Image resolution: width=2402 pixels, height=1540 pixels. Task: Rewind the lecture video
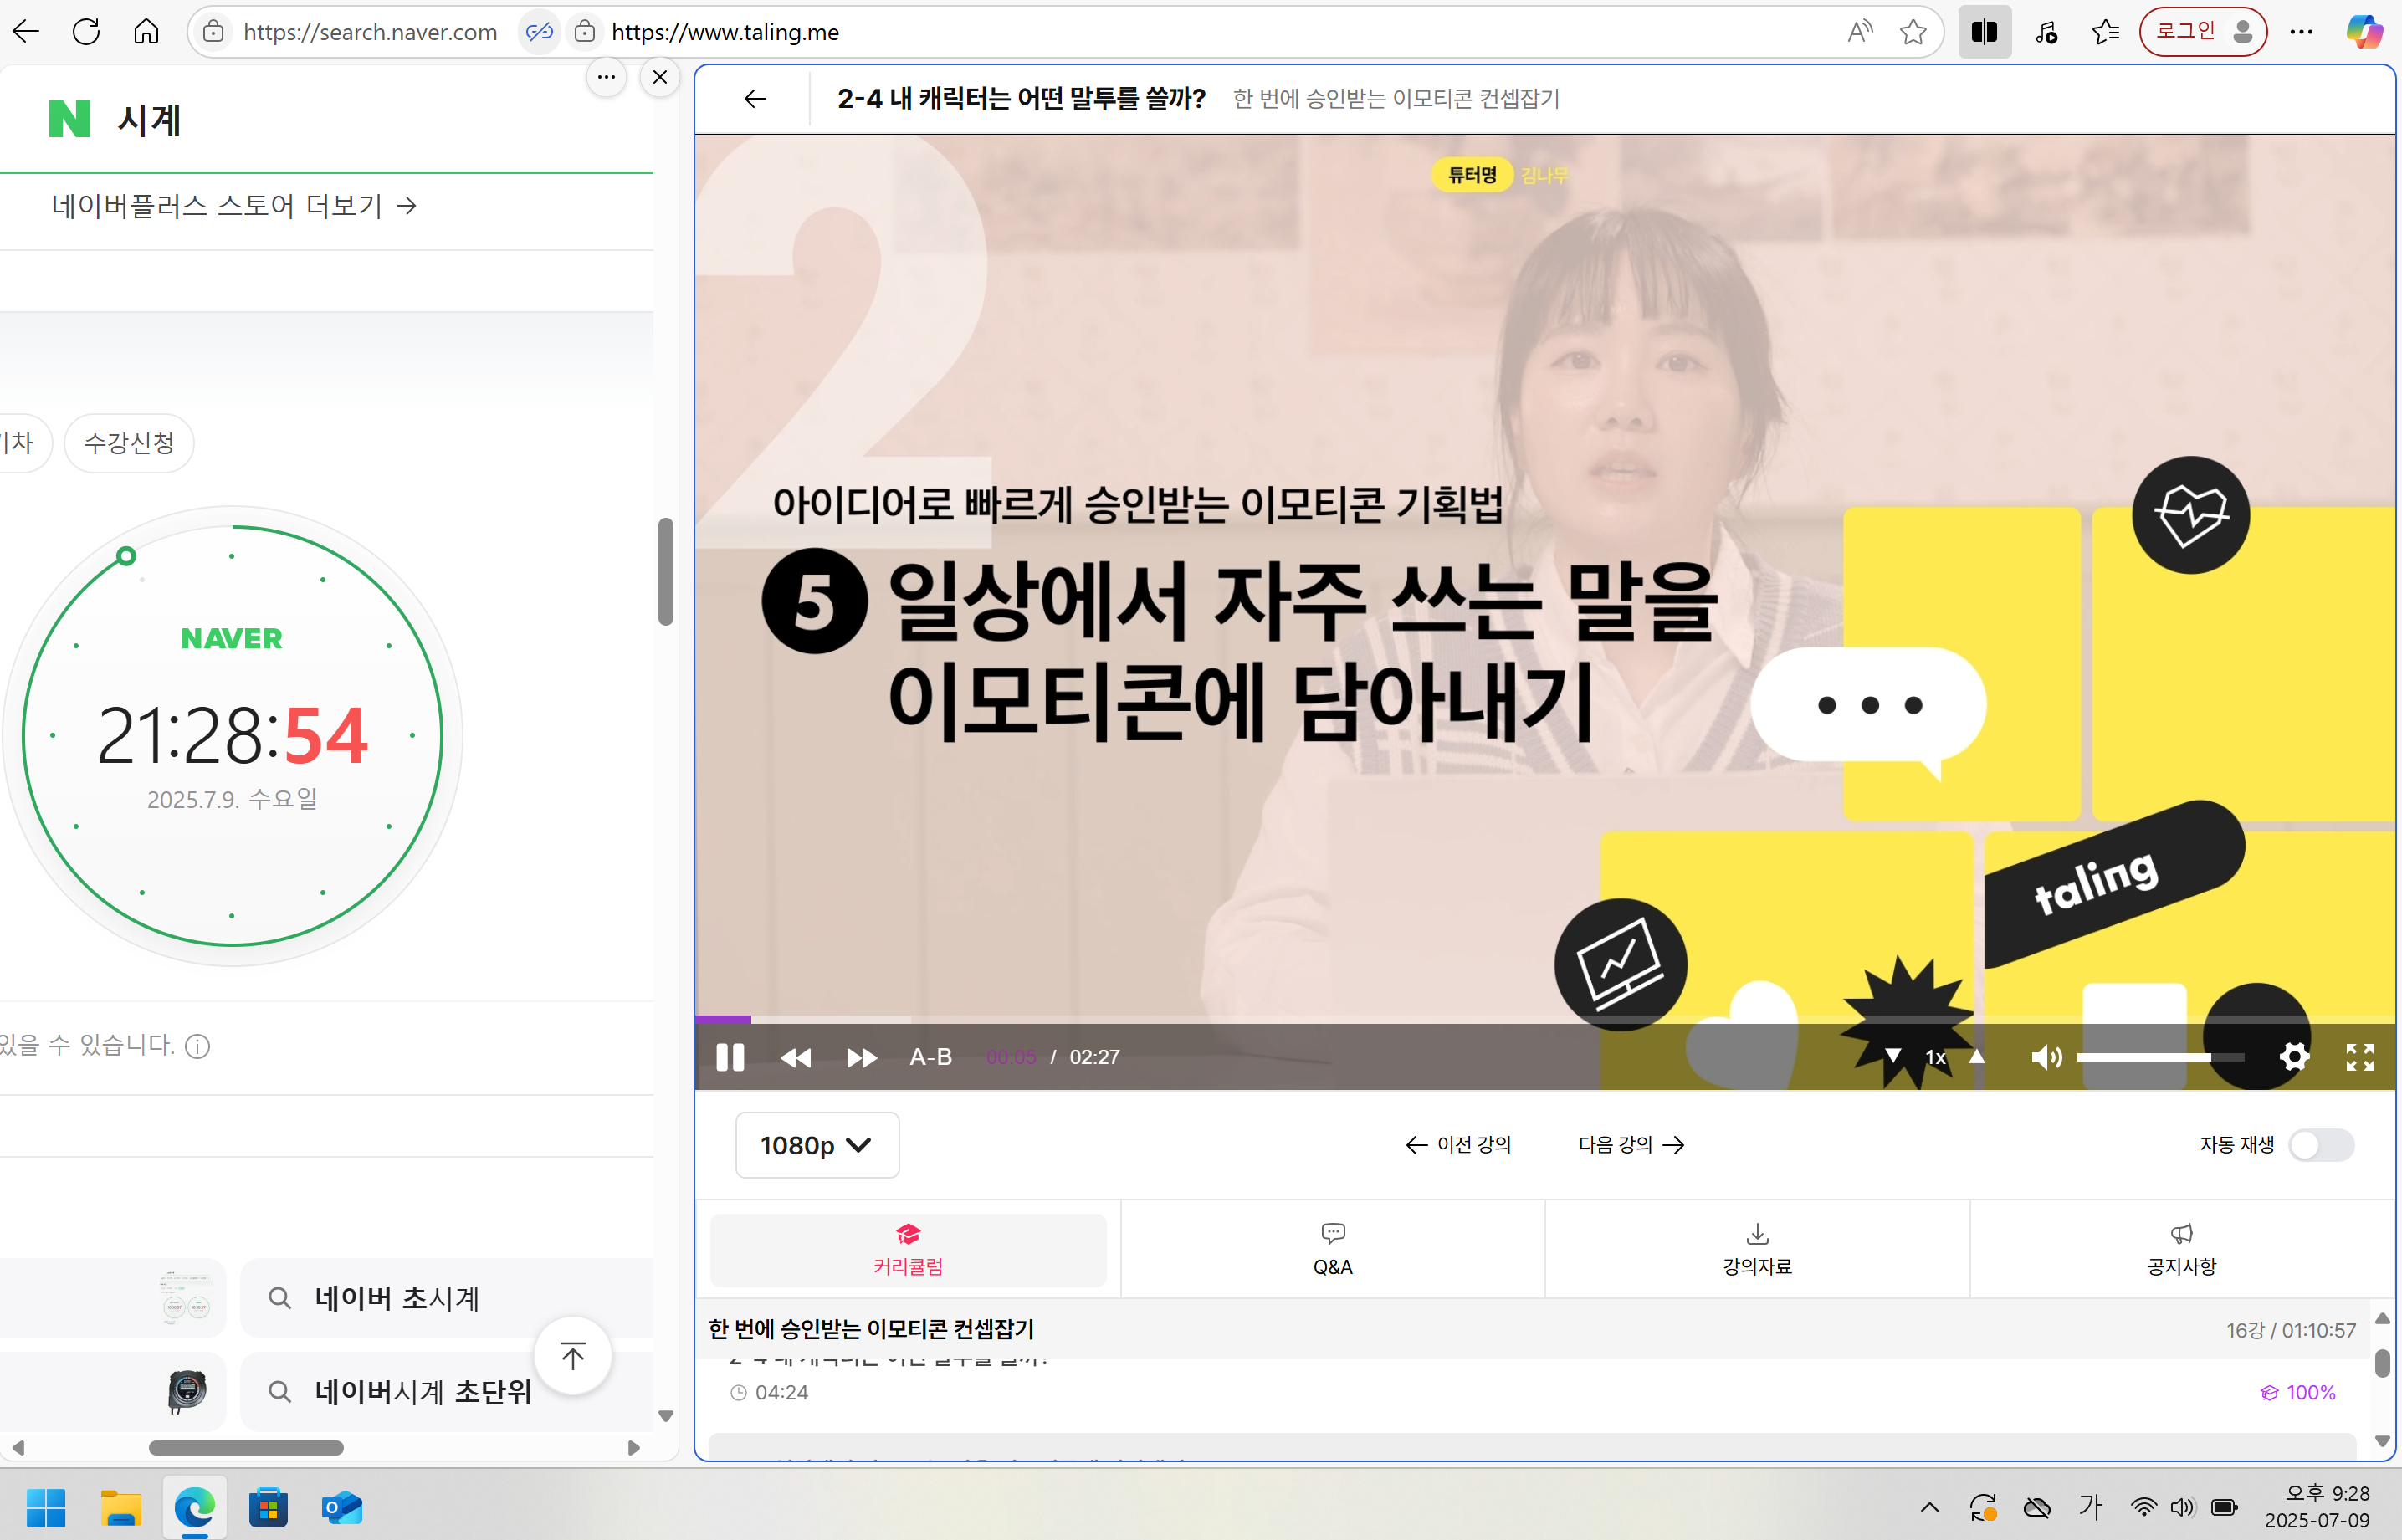796,1057
